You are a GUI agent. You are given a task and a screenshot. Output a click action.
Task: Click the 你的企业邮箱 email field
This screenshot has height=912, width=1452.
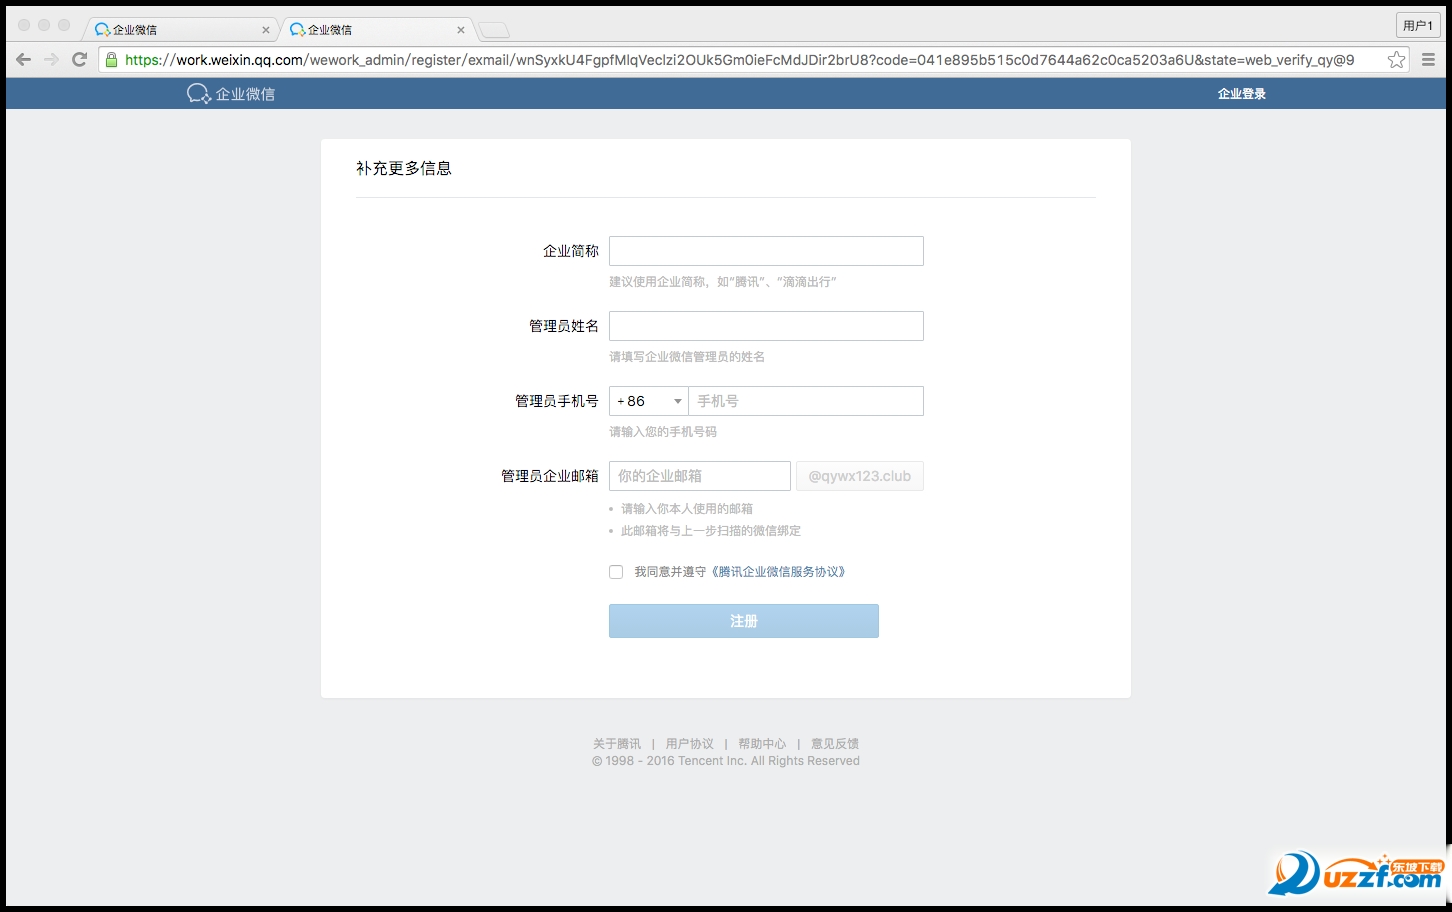[700, 476]
